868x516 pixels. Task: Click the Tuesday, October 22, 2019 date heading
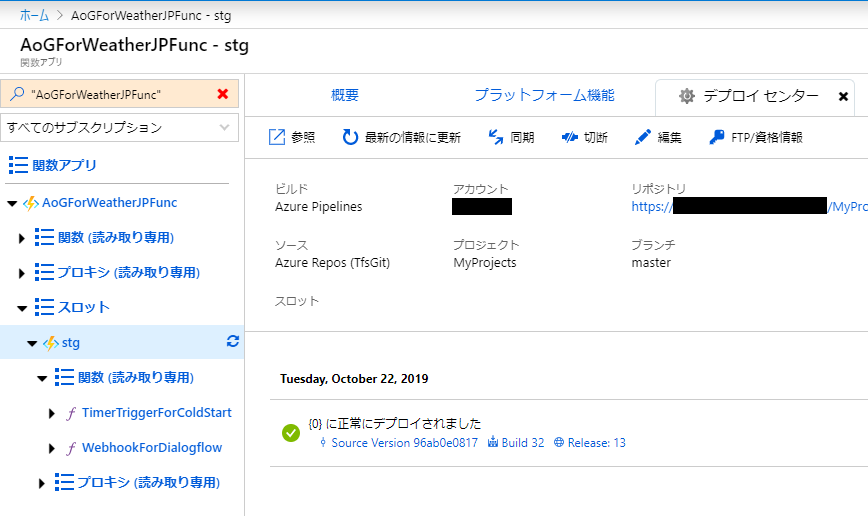(x=354, y=379)
